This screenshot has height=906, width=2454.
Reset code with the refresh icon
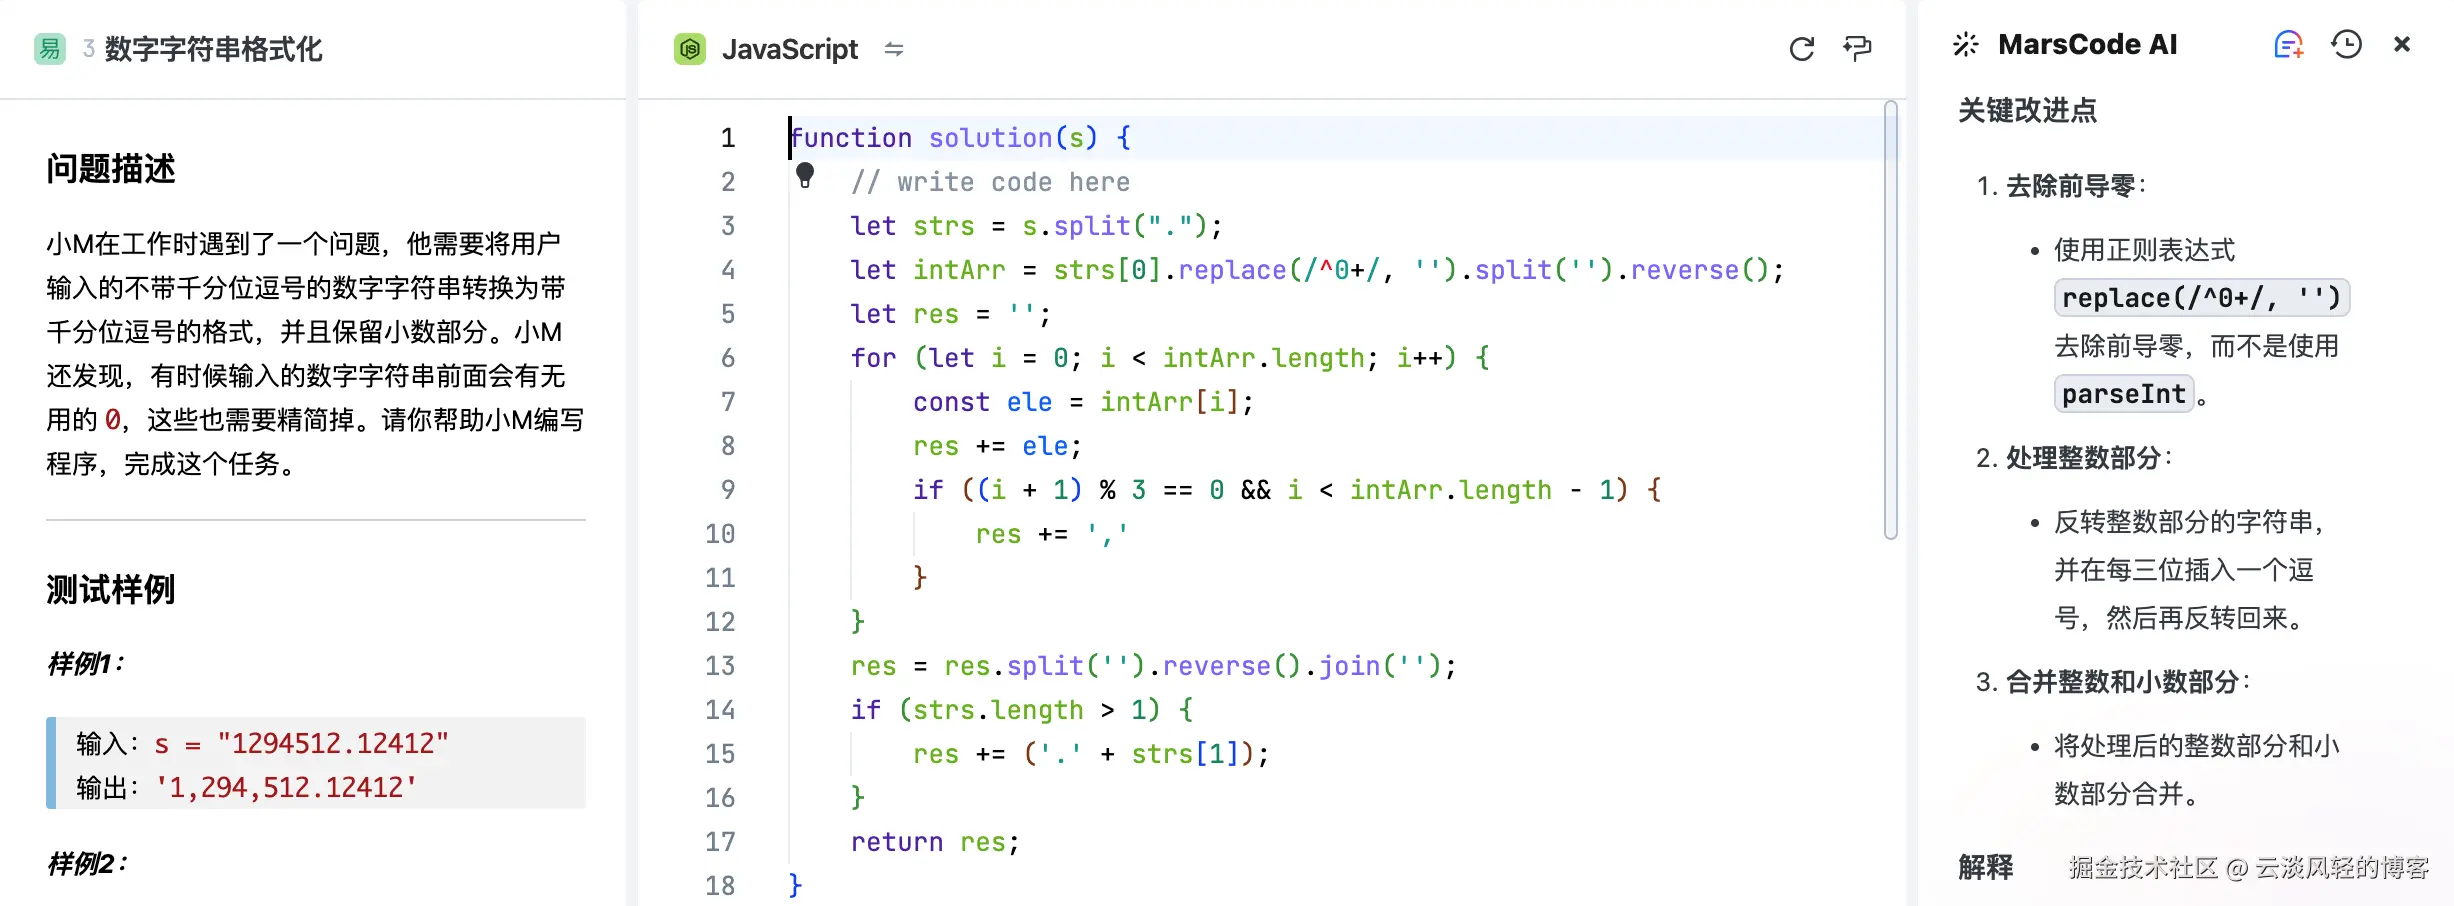click(x=1801, y=49)
